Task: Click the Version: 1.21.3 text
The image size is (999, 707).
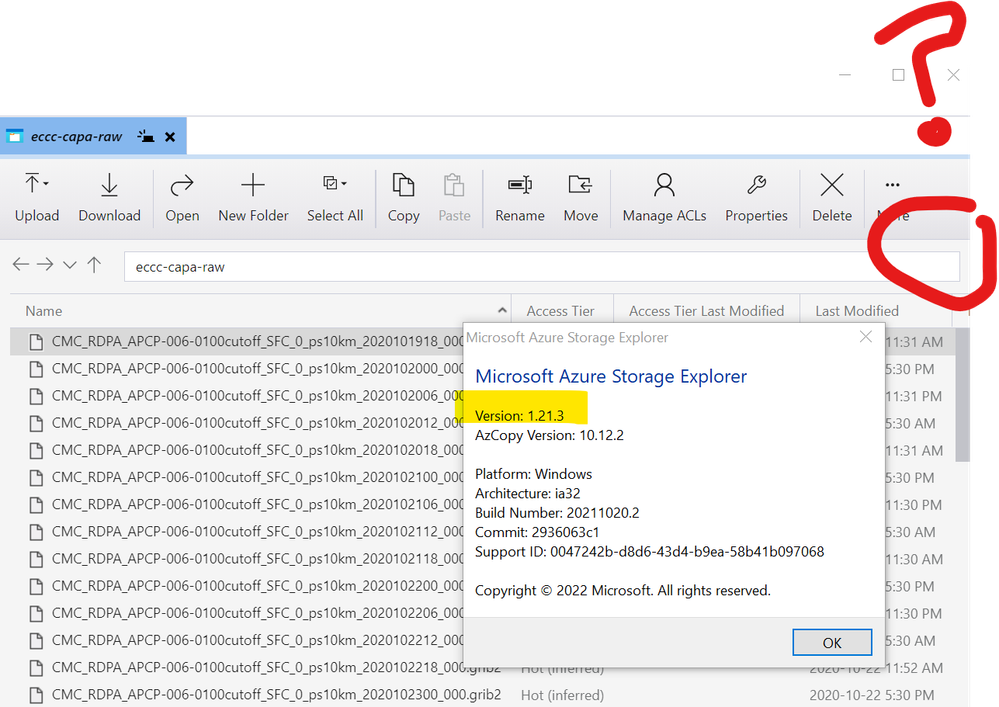Action: (519, 416)
